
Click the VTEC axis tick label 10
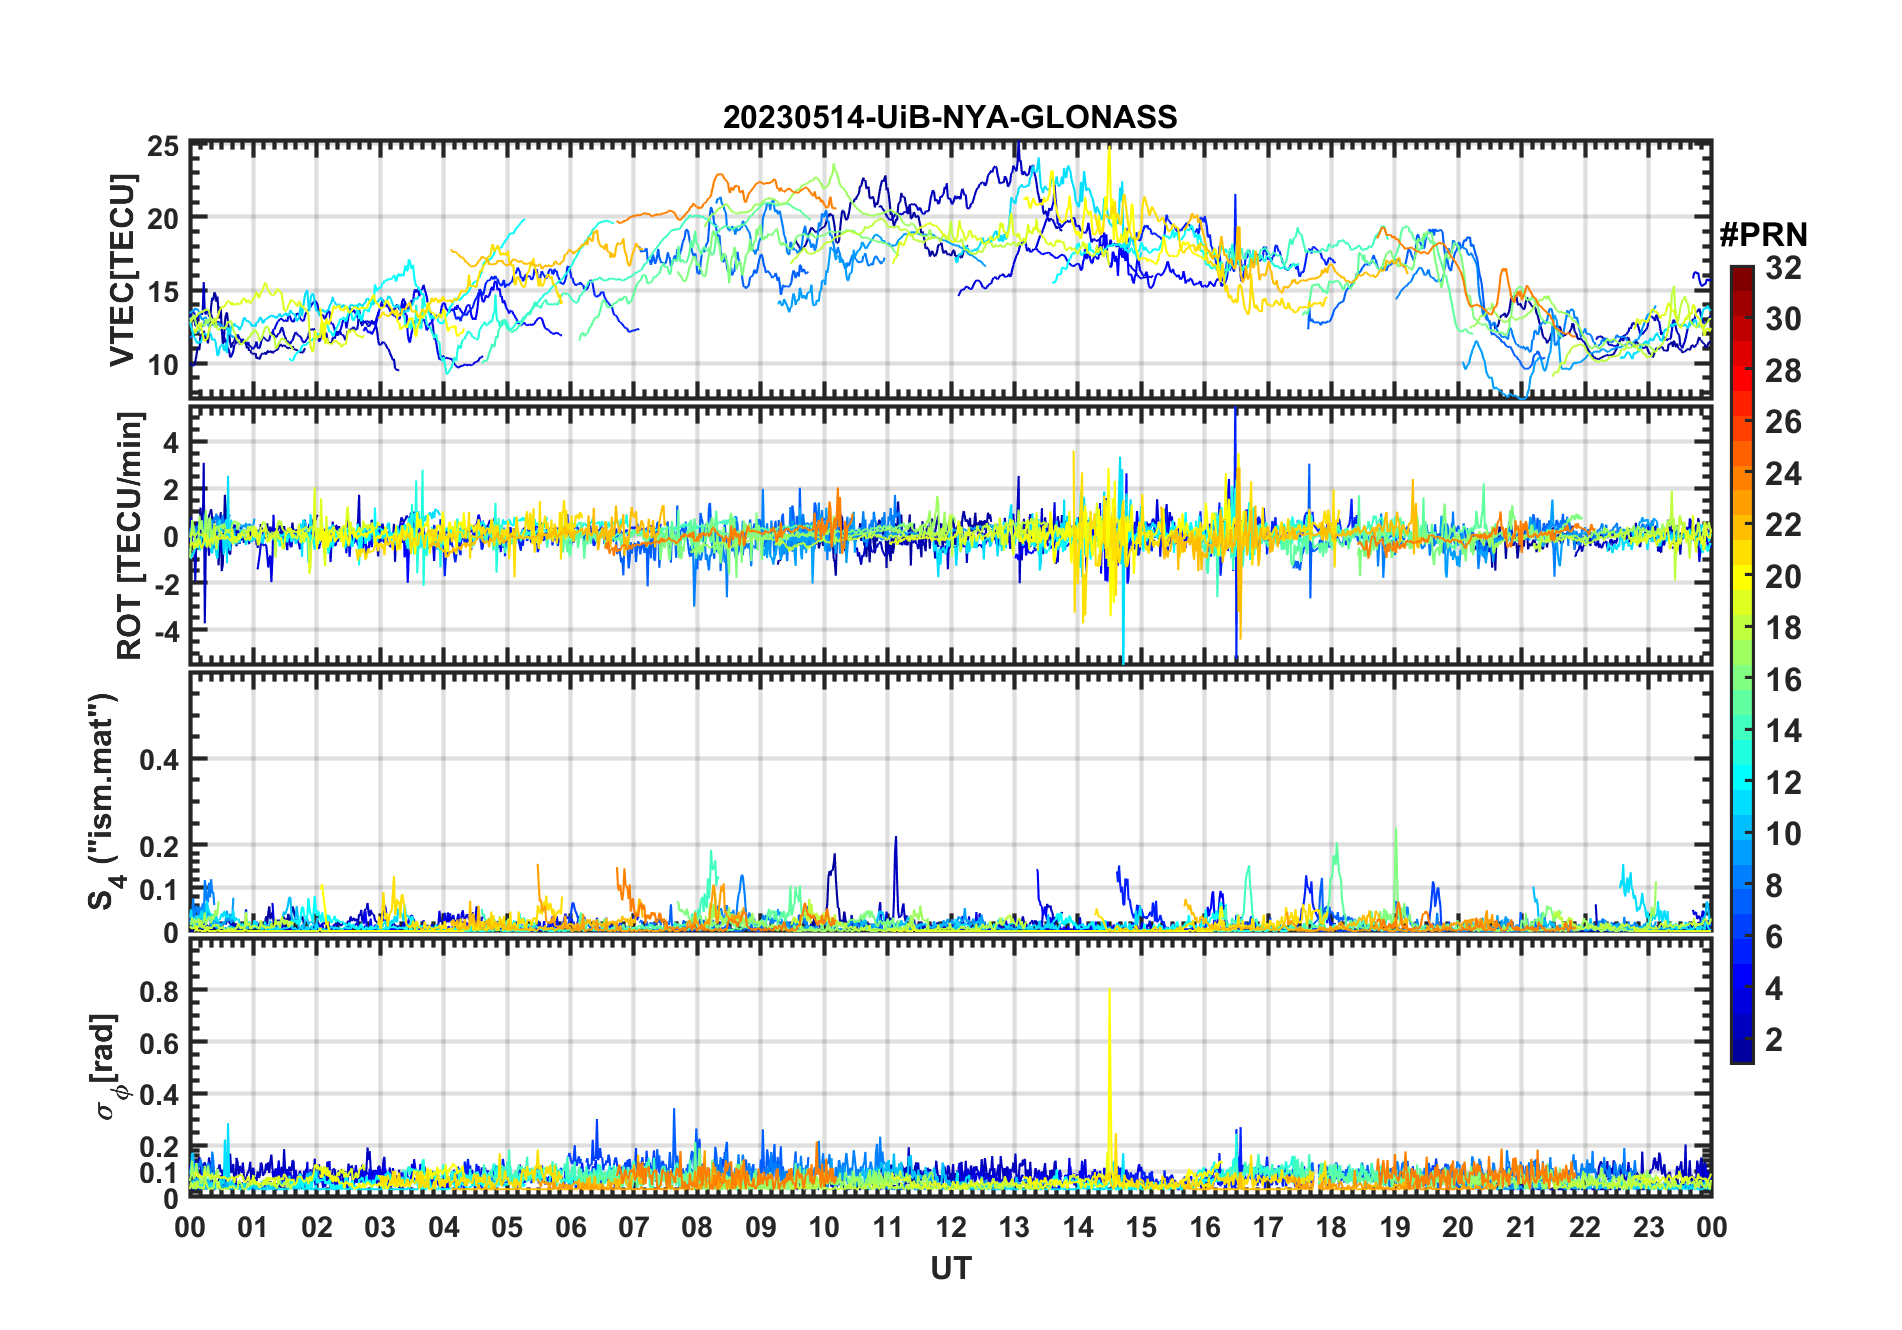tap(163, 365)
